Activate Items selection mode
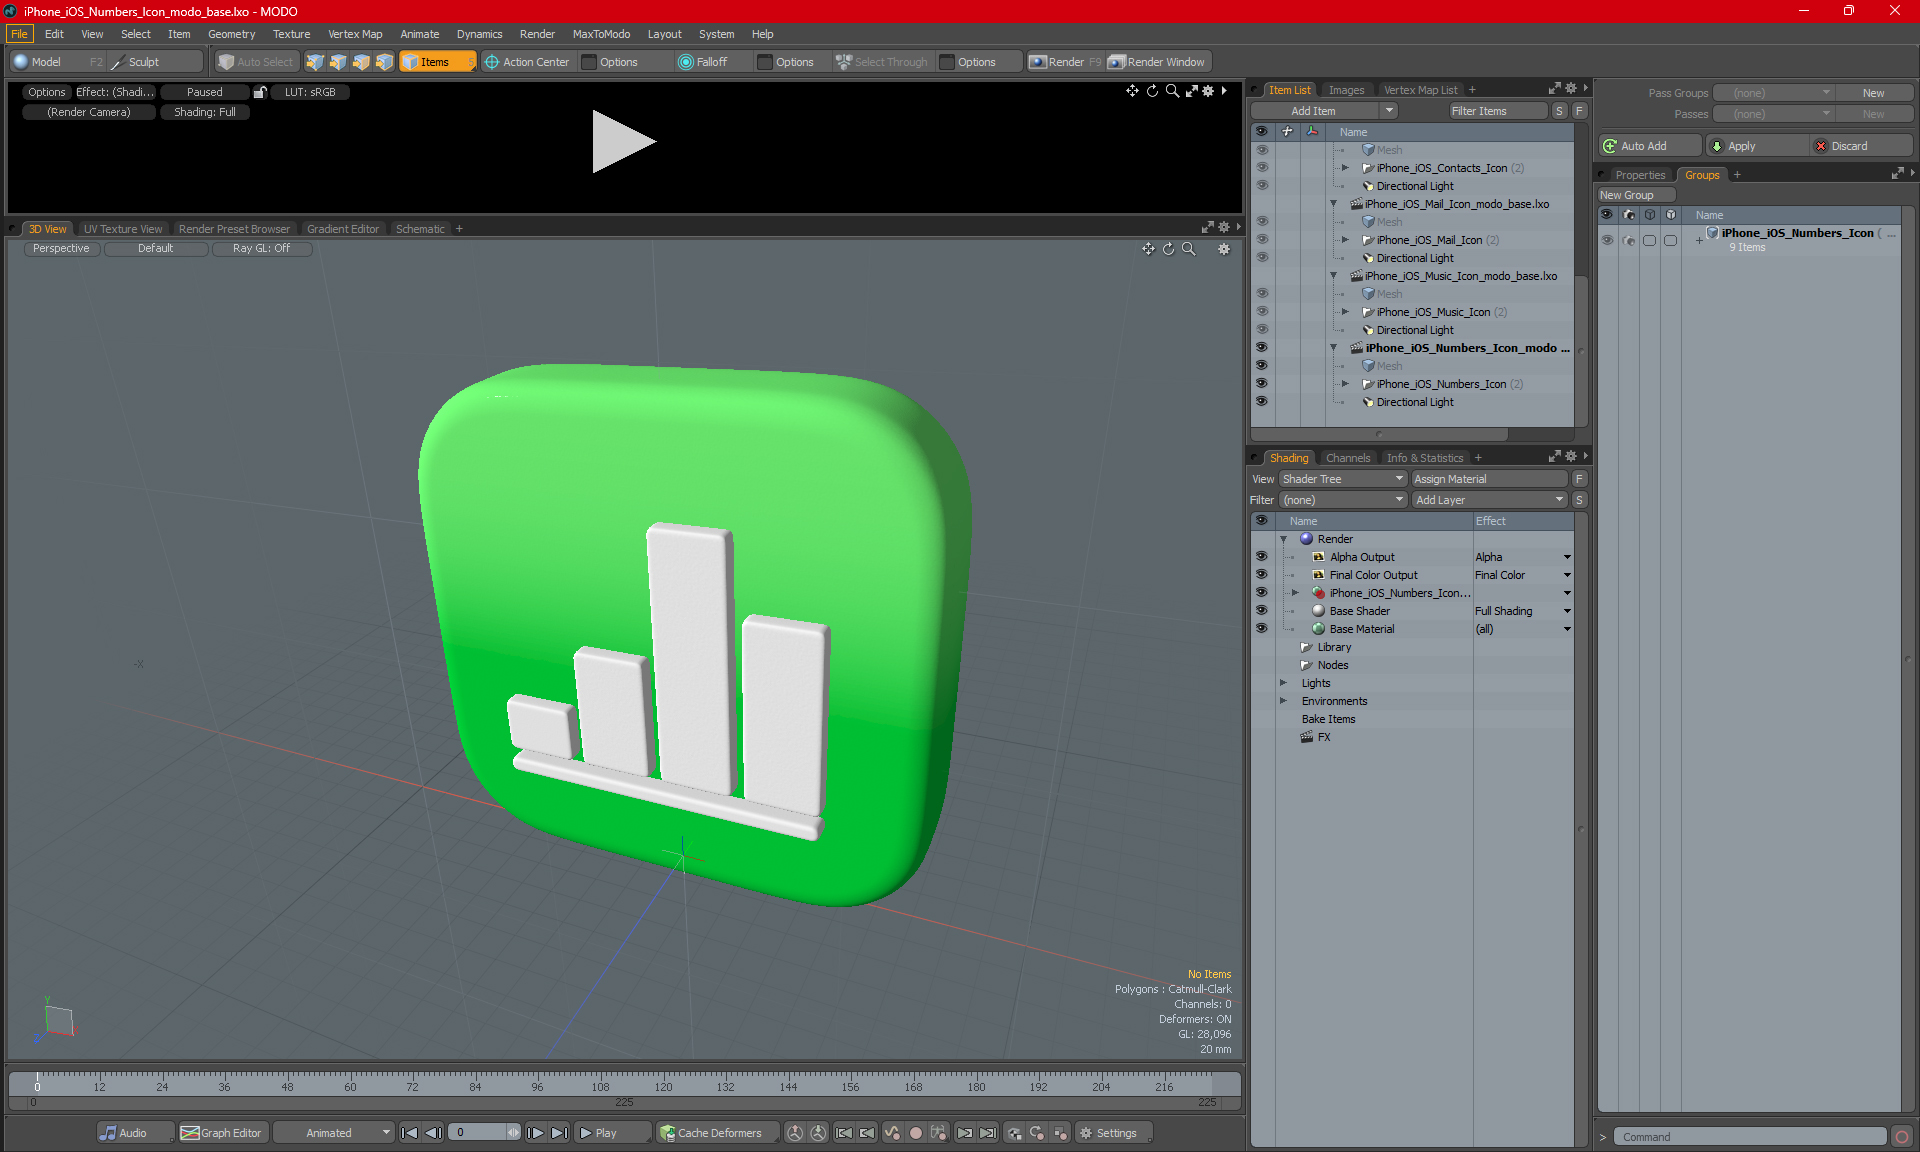 [437, 62]
